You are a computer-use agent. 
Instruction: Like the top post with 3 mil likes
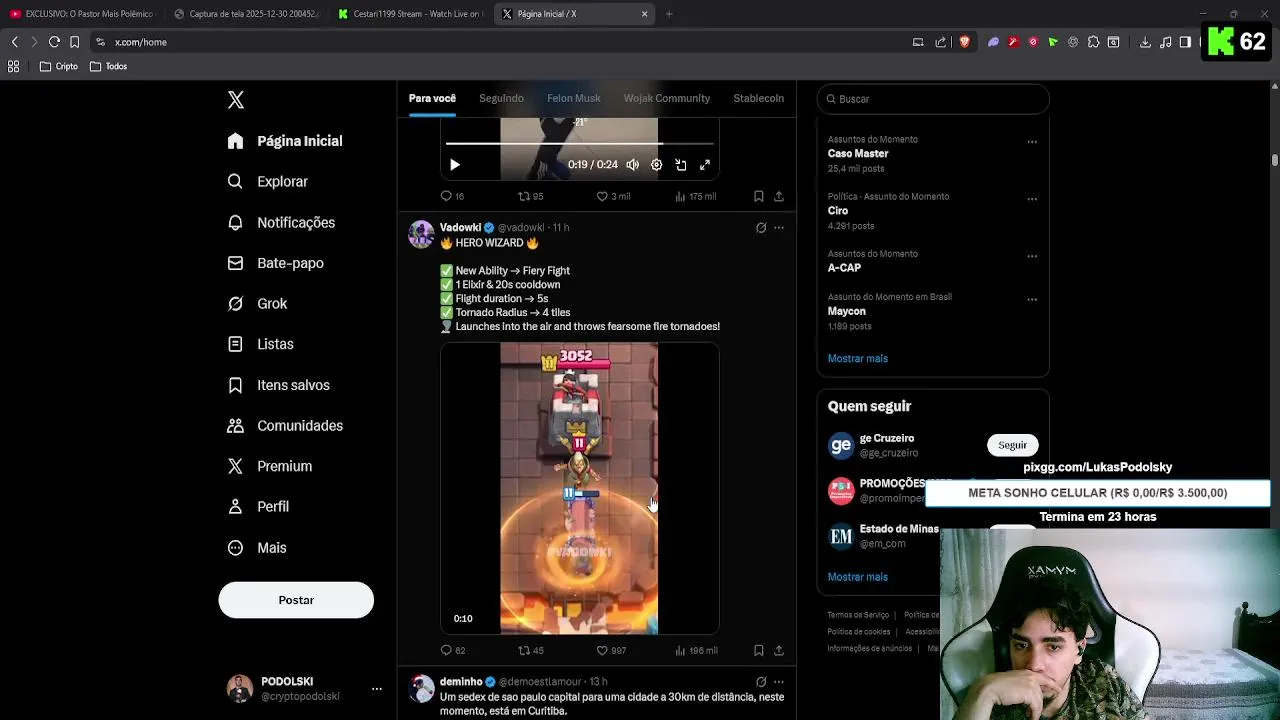[613, 196]
